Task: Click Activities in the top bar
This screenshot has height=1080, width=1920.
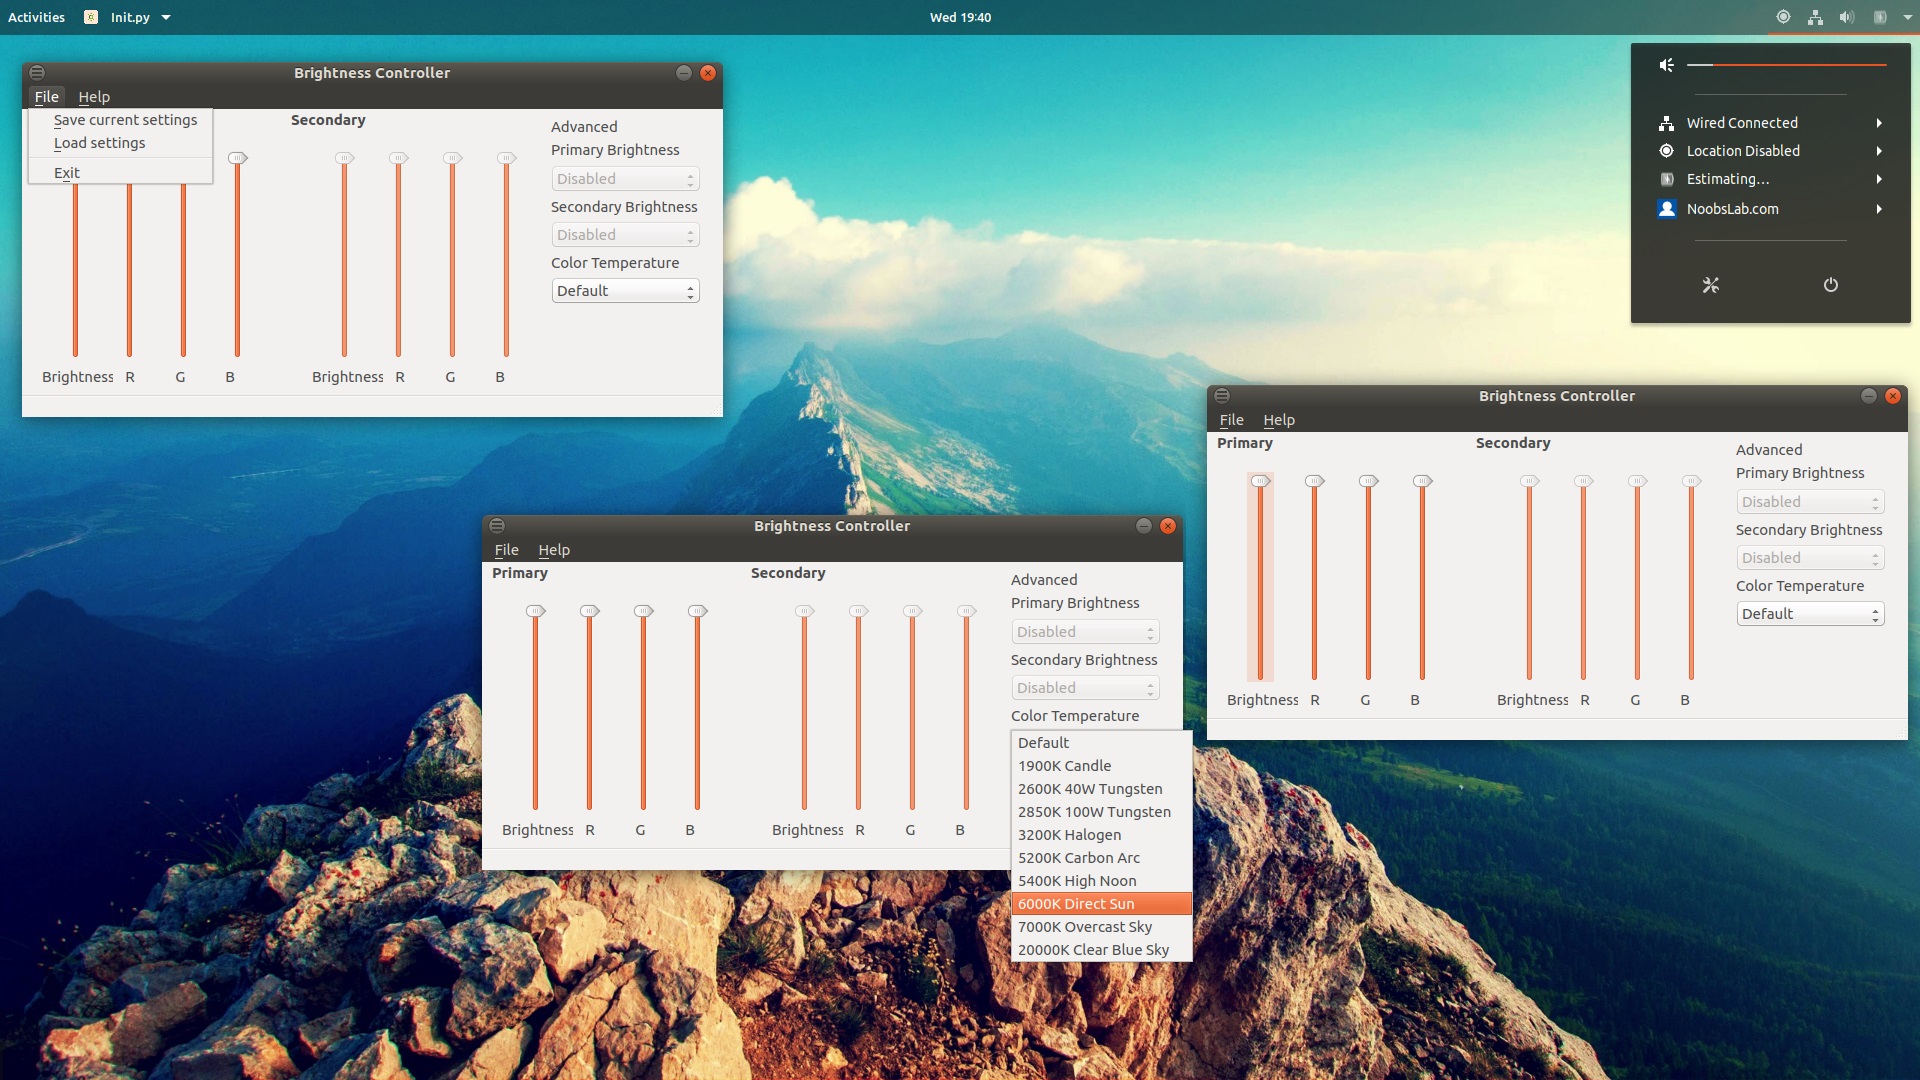Action: pos(36,17)
